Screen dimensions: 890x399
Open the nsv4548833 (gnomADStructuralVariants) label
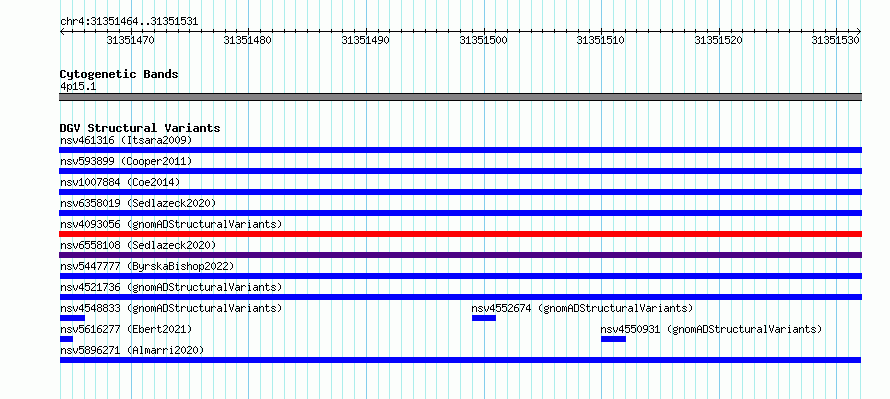(x=171, y=308)
